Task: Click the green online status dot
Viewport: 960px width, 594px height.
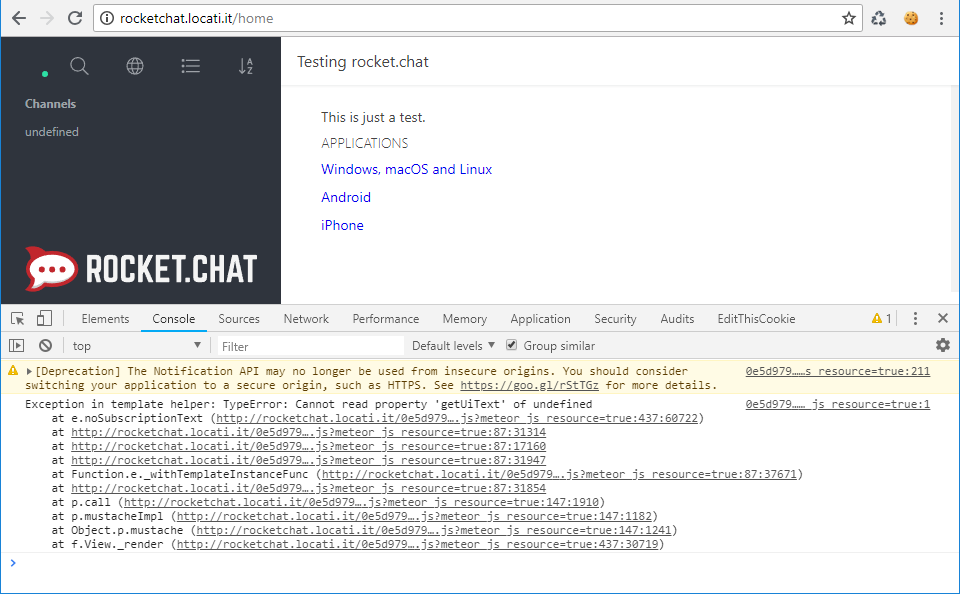Action: [x=45, y=74]
